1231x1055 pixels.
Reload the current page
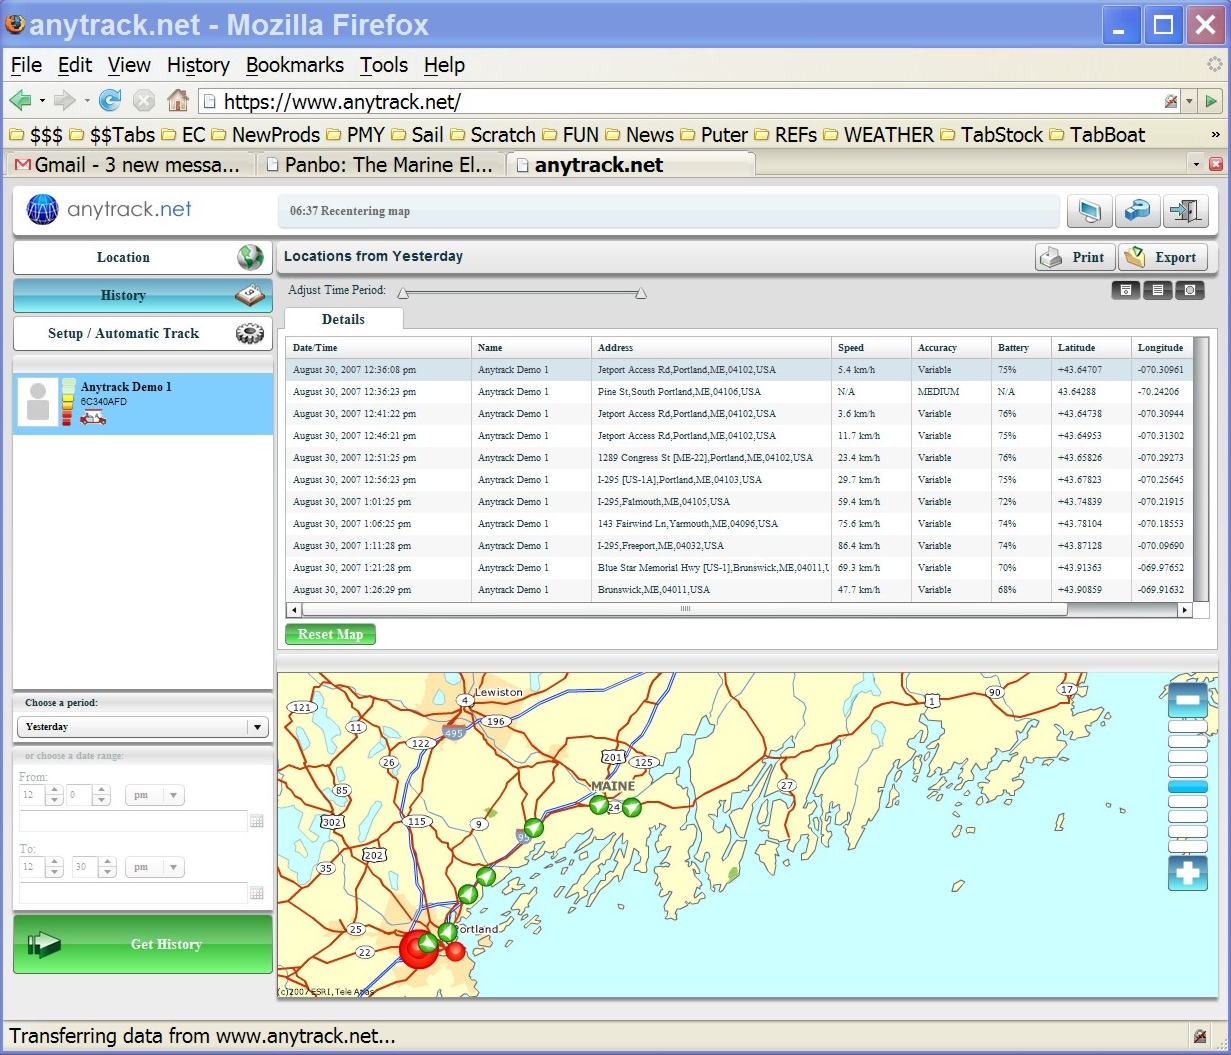tap(110, 100)
